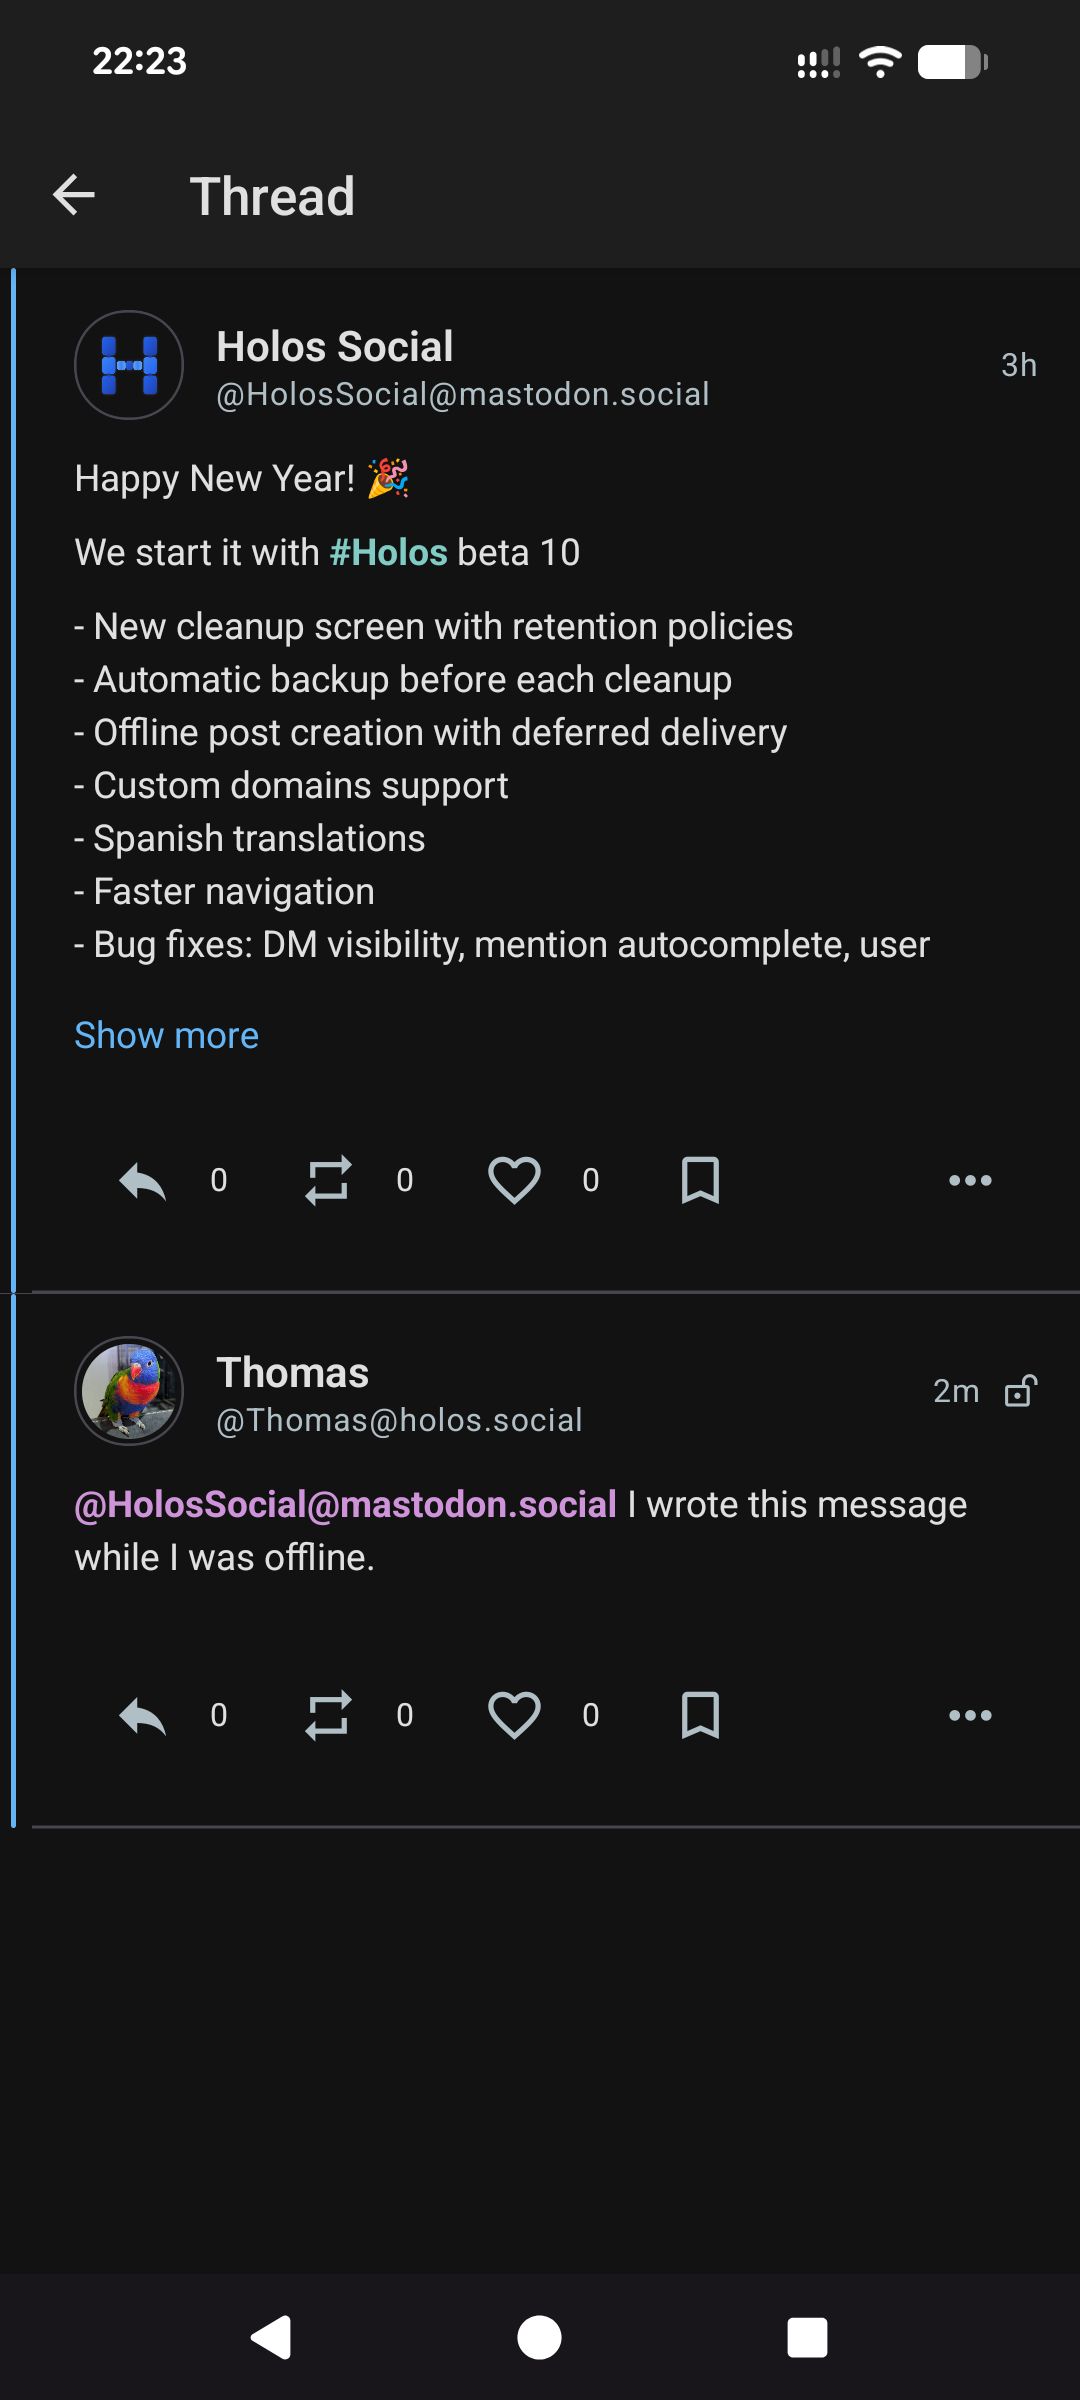Boost the Holos Social post
1080x2400 pixels.
(328, 1181)
